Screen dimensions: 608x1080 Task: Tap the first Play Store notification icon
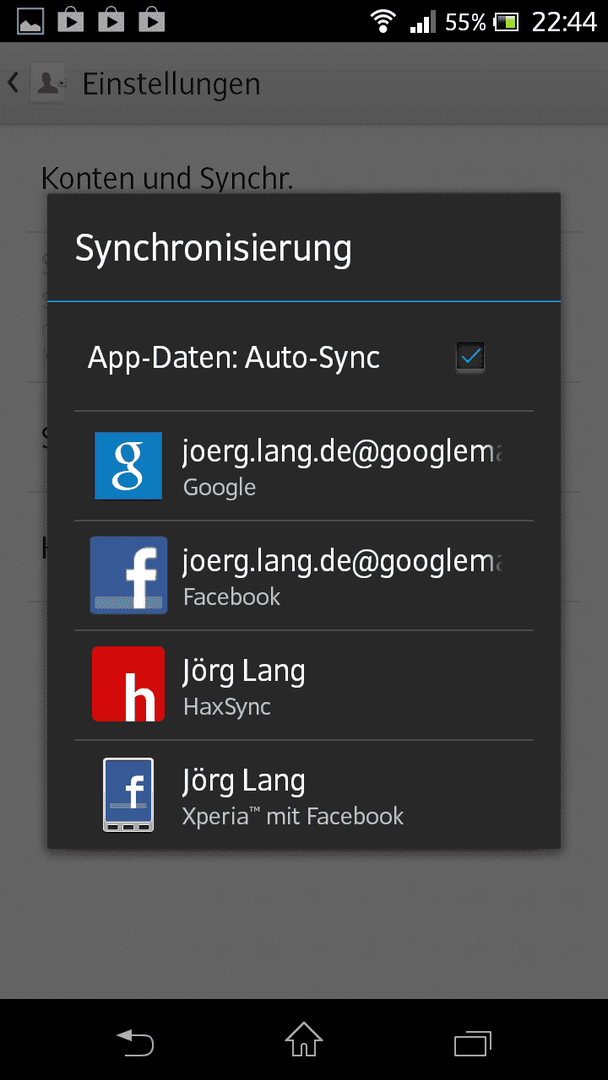pos(70,20)
